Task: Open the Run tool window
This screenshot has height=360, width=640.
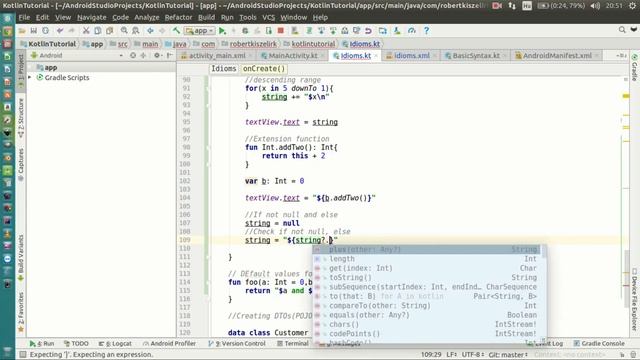Action: pyautogui.click(x=42, y=344)
